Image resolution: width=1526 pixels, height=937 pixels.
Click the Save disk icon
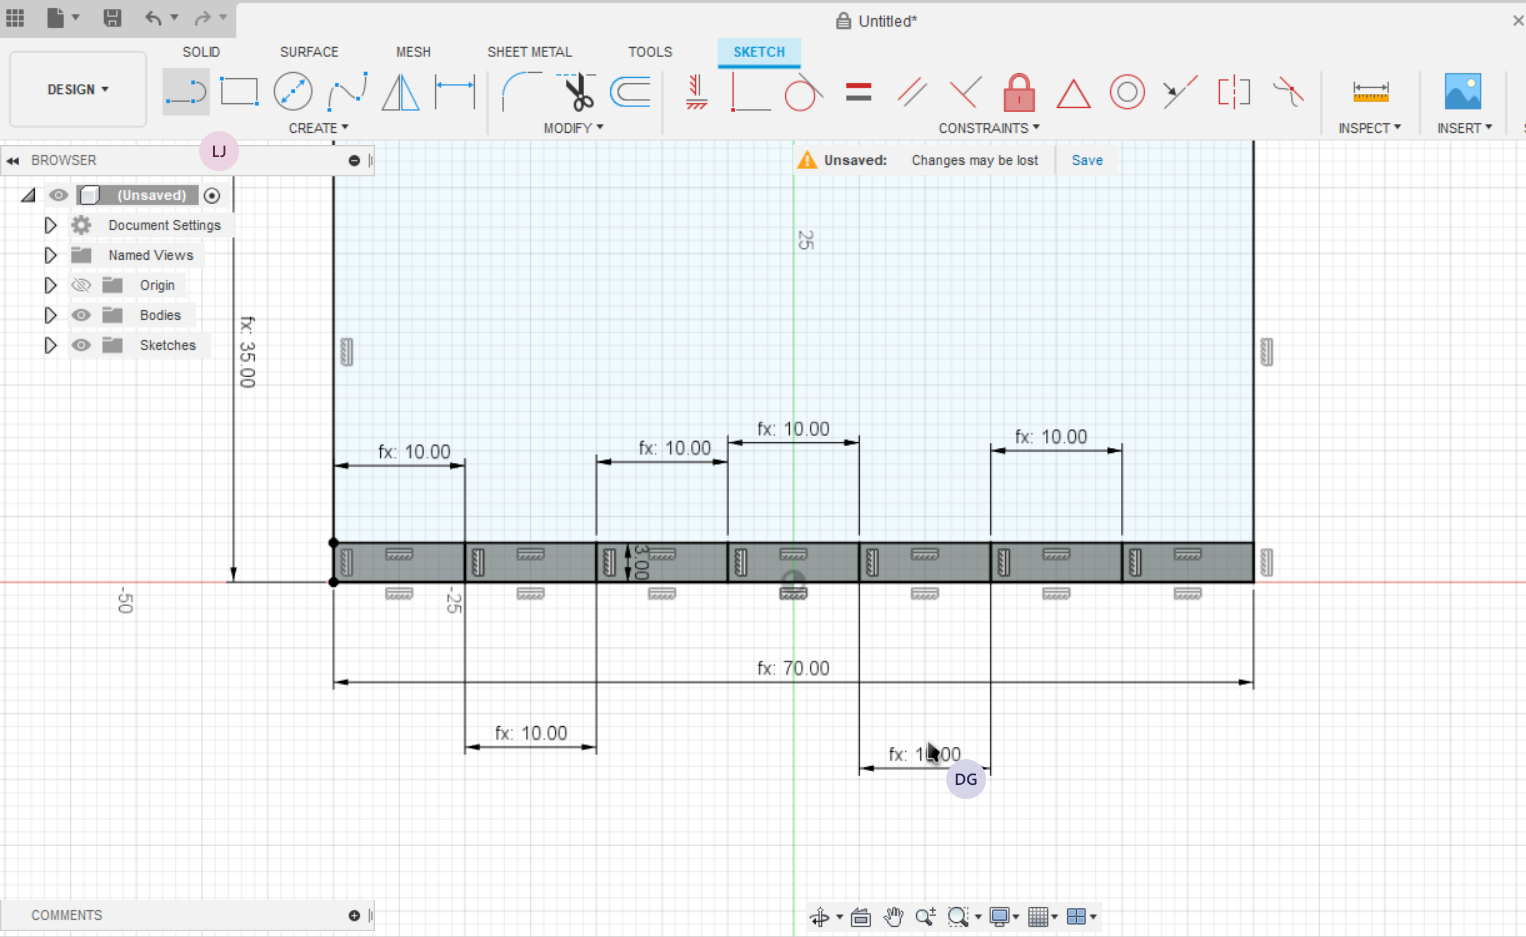[112, 18]
